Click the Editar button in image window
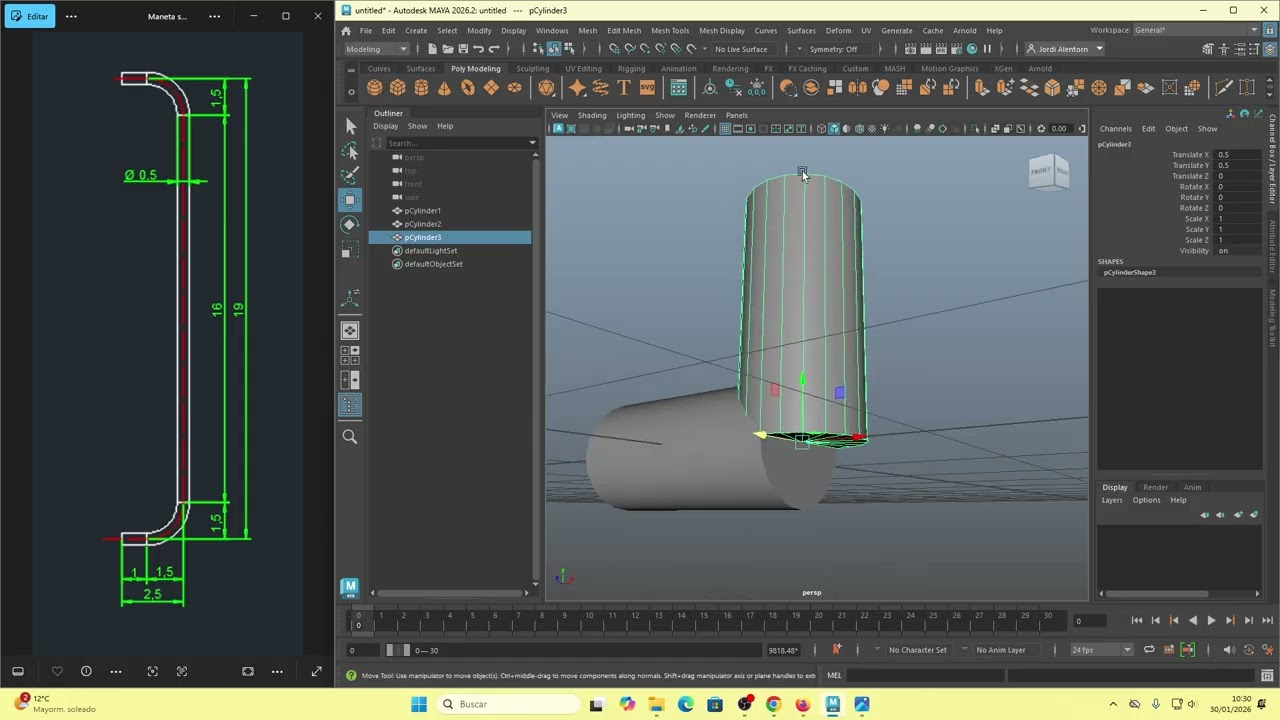 29,16
